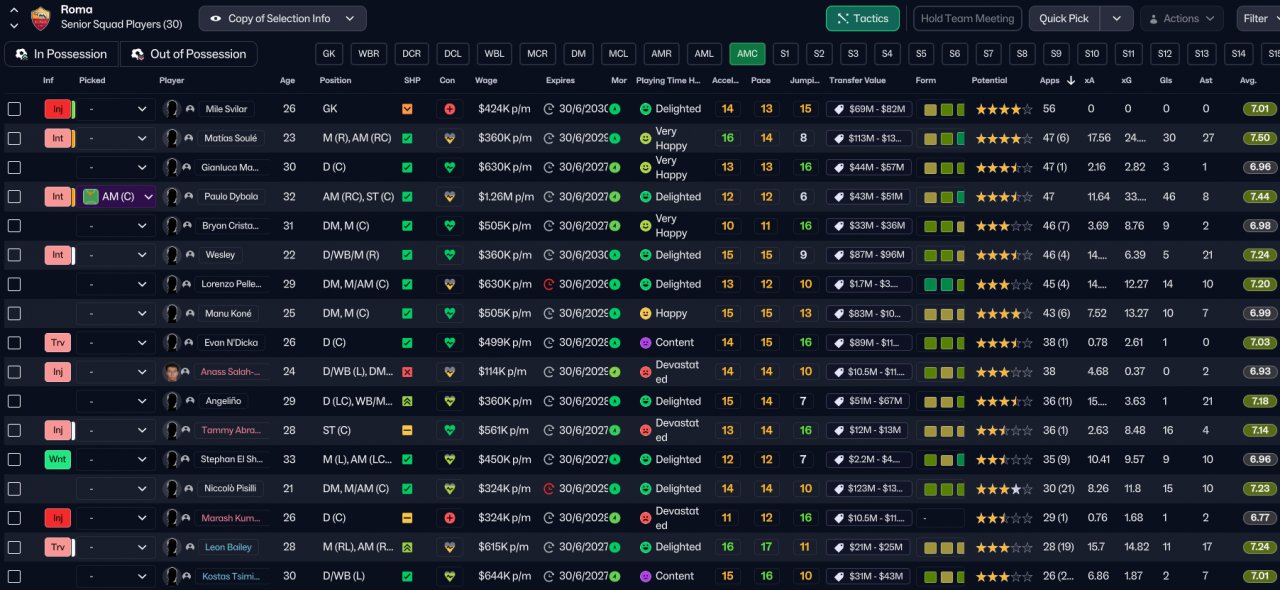Click the orange sharpness icon for Mile Svilar
The width and height of the screenshot is (1280, 590).
tap(407, 109)
